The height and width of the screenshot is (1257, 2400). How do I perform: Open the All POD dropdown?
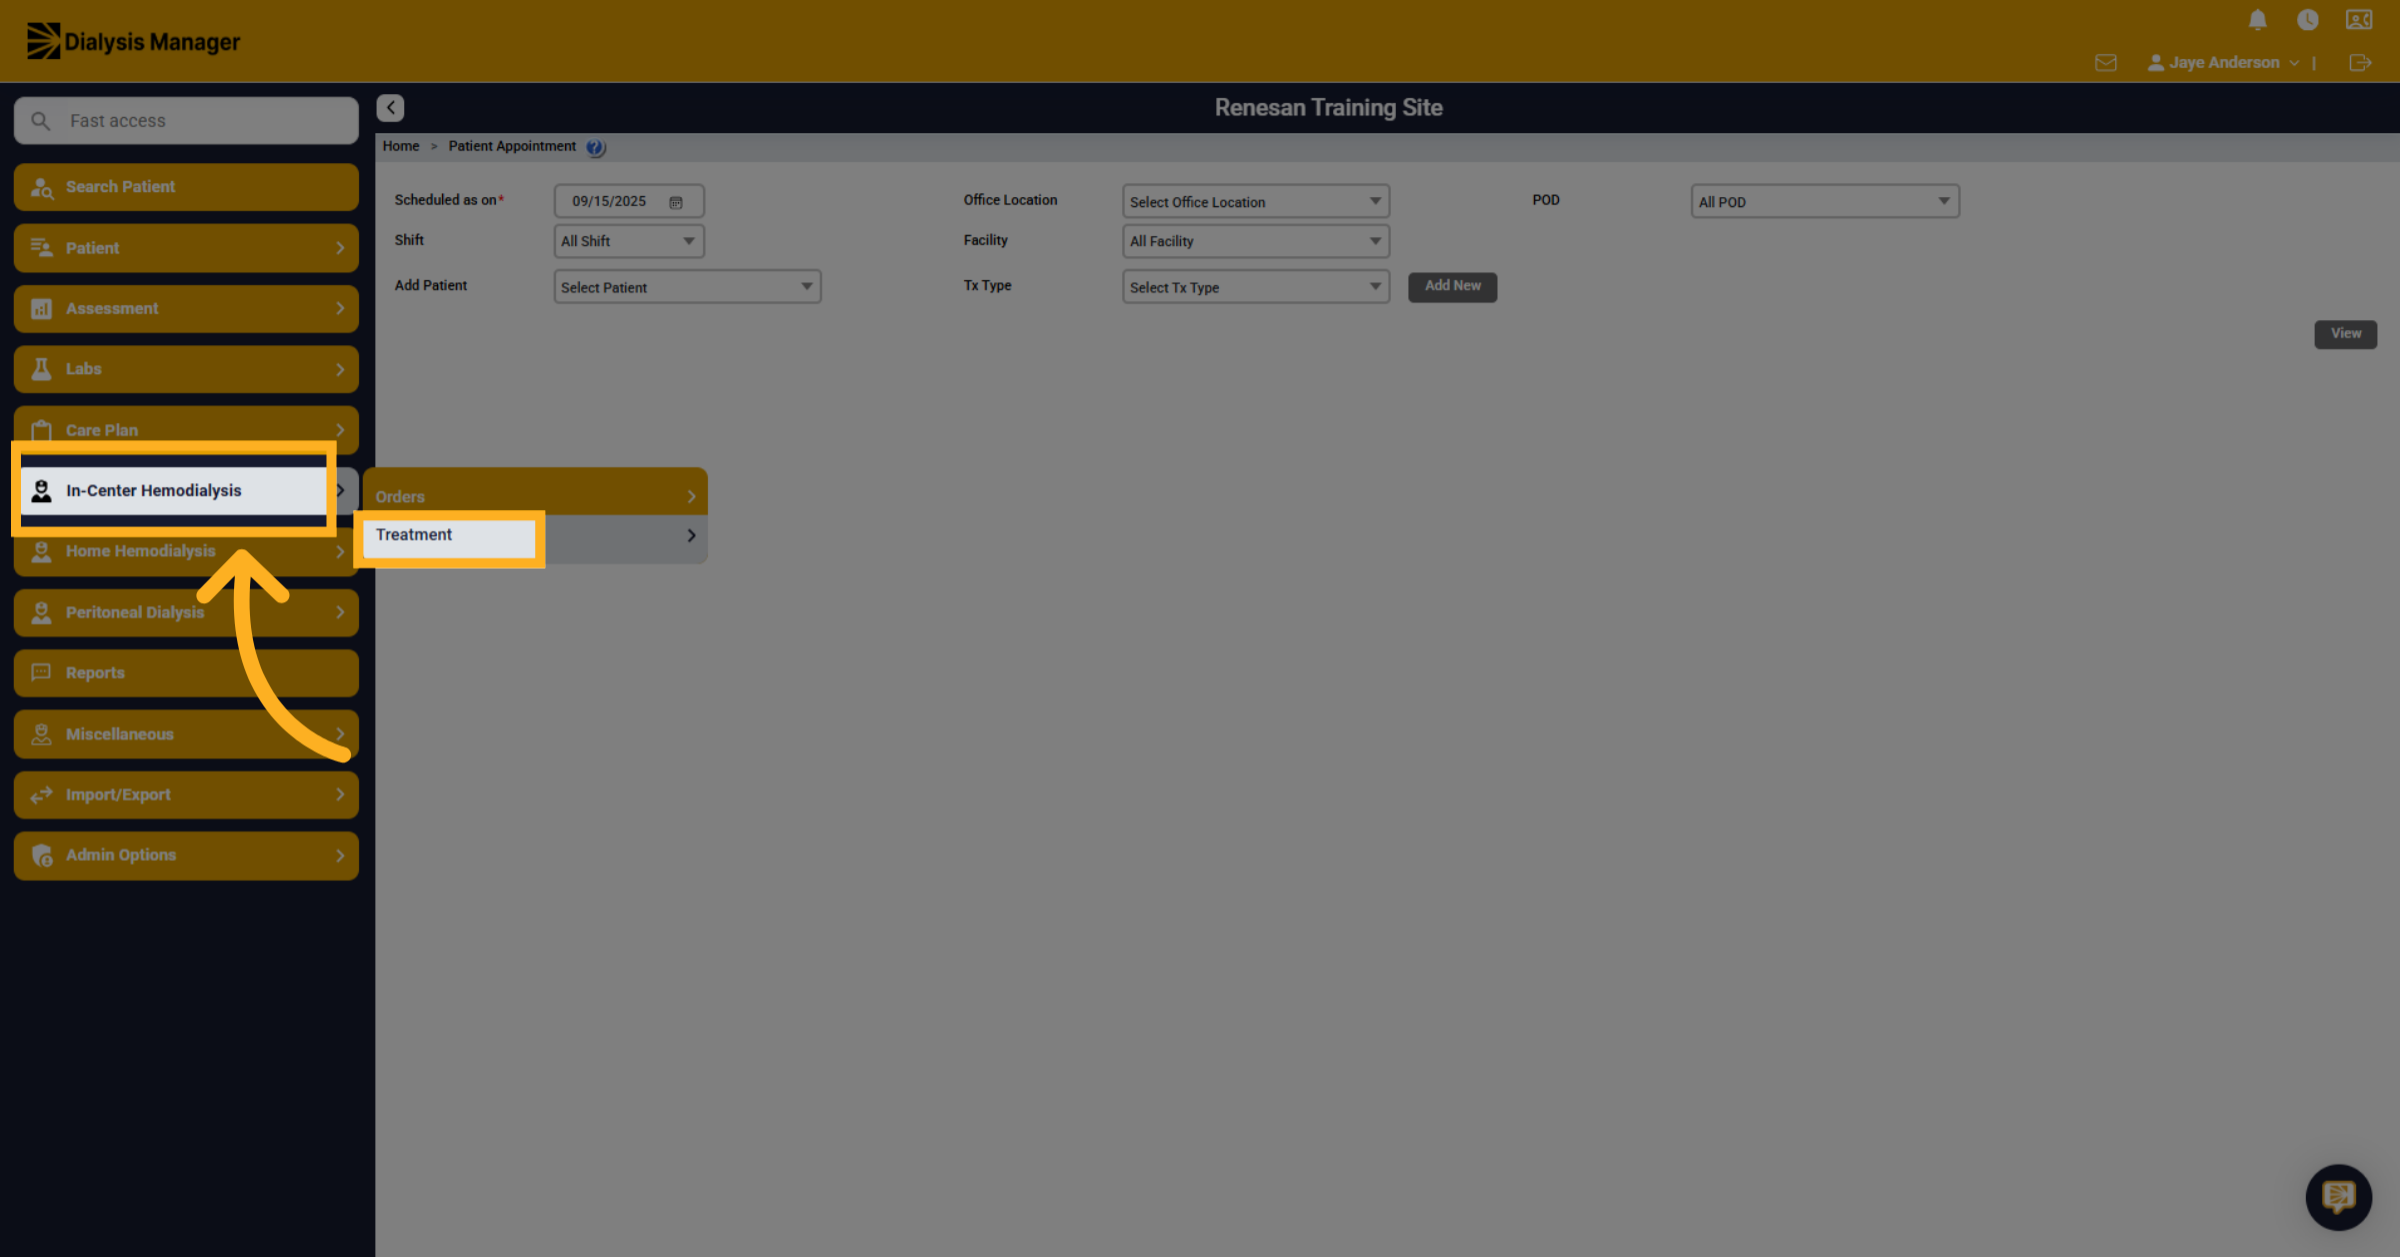[1824, 201]
